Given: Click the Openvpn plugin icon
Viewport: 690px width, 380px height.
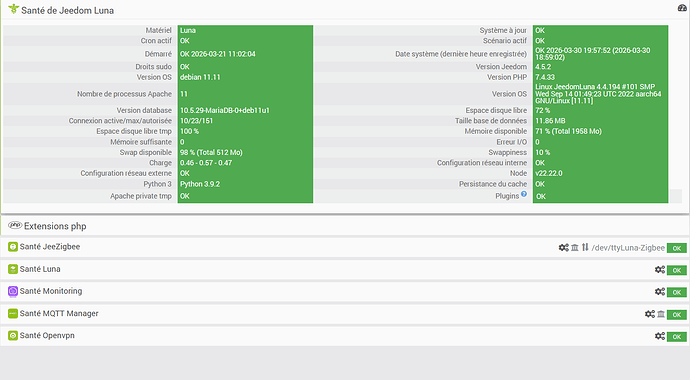Looking at the screenshot, I should [13, 336].
